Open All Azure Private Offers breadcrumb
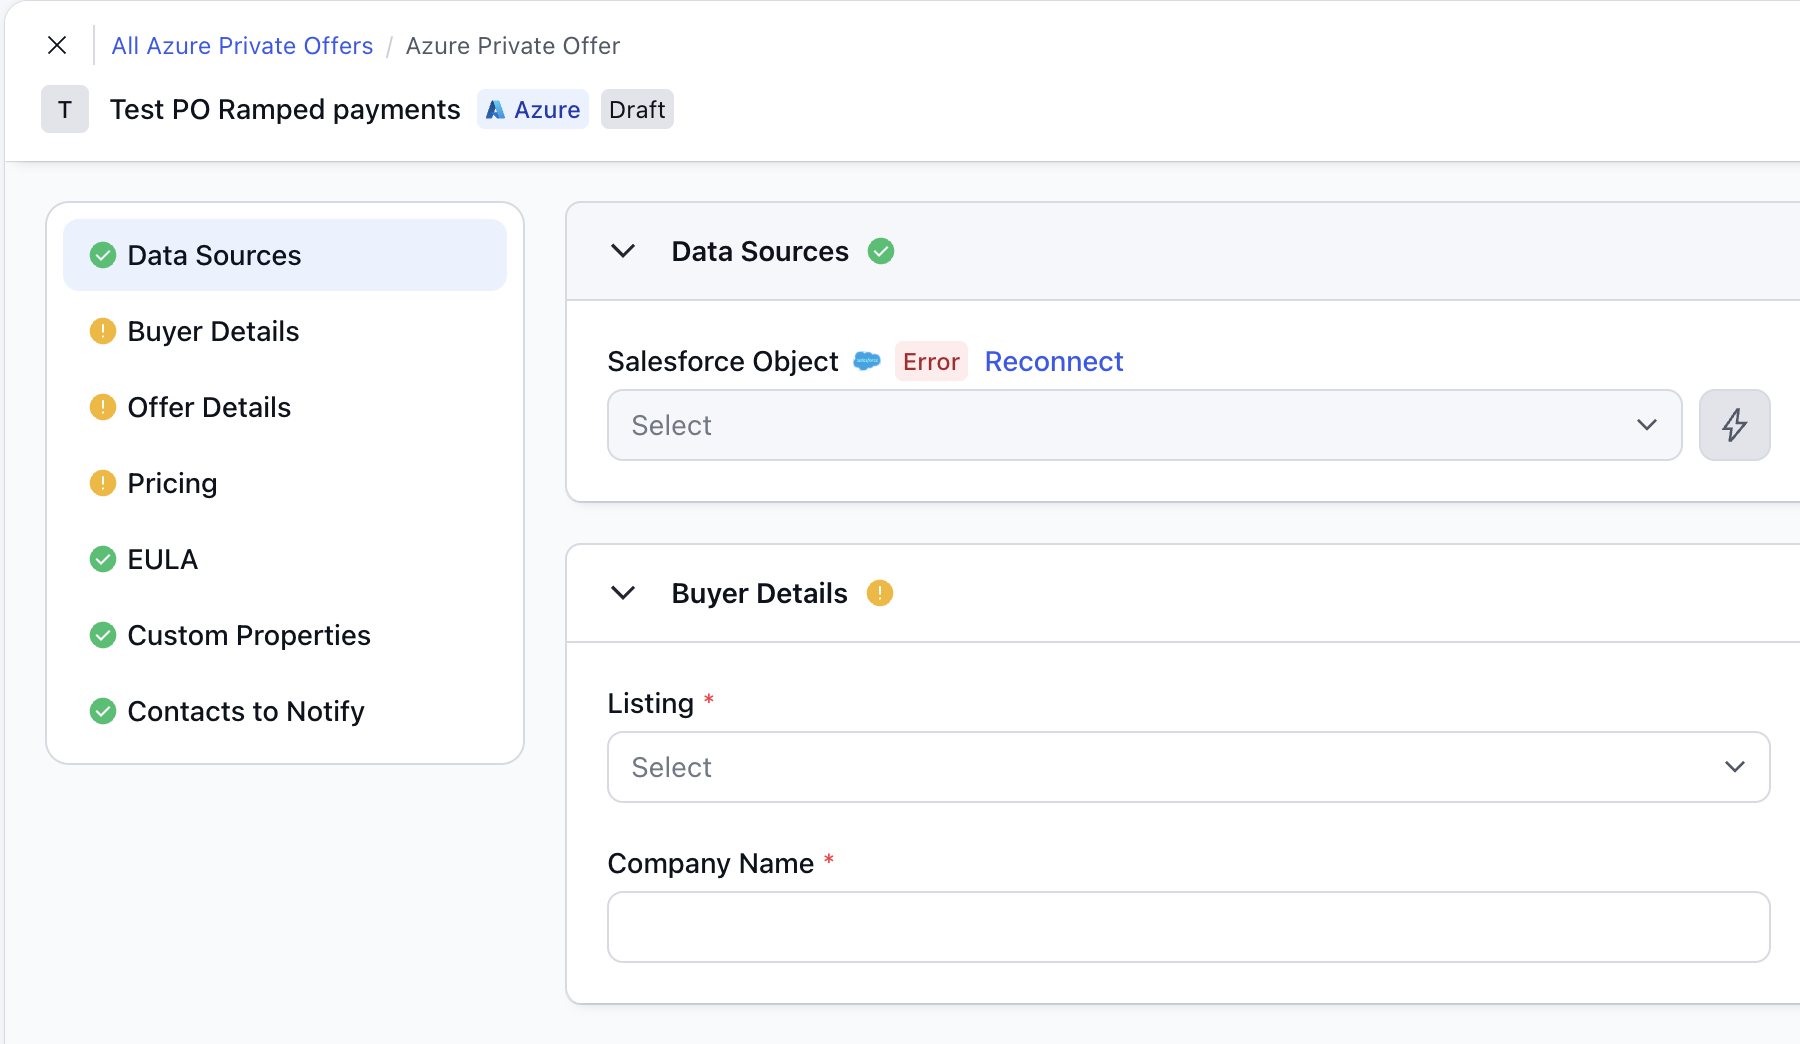The width and height of the screenshot is (1800, 1044). (242, 46)
